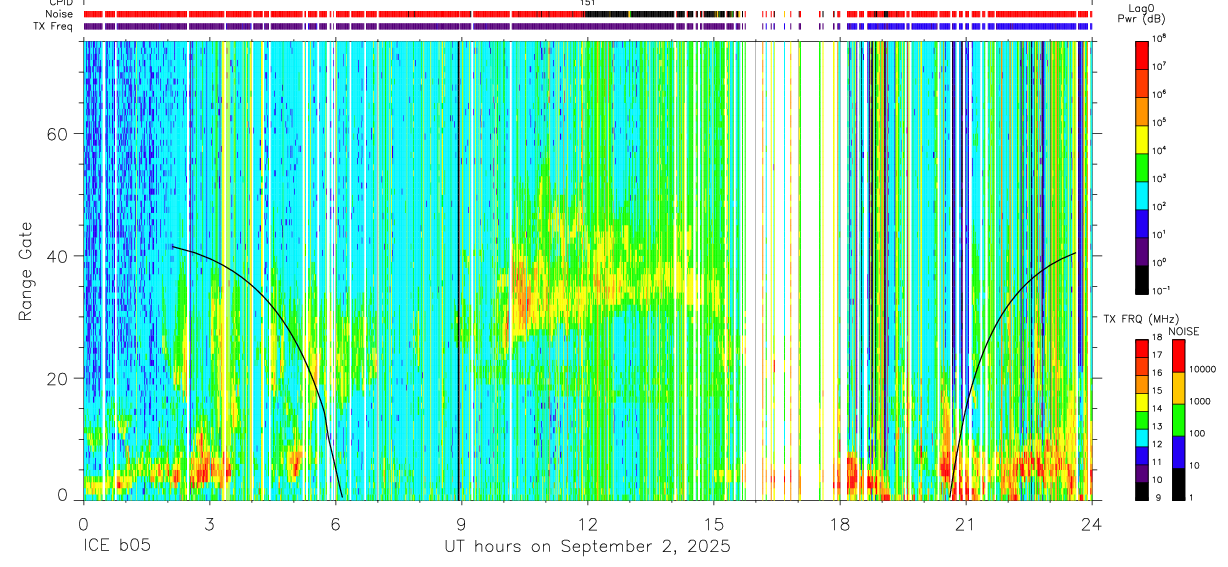Viewport: 1228px width, 567px height.
Task: Click the TX FRQ legend label '14'
Action: (x=1158, y=409)
